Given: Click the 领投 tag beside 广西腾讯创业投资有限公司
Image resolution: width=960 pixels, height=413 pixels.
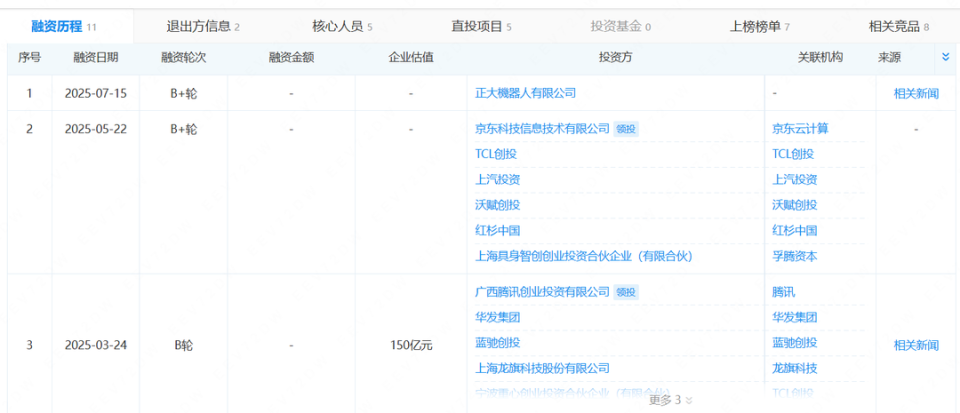Looking at the screenshot, I should click(626, 292).
